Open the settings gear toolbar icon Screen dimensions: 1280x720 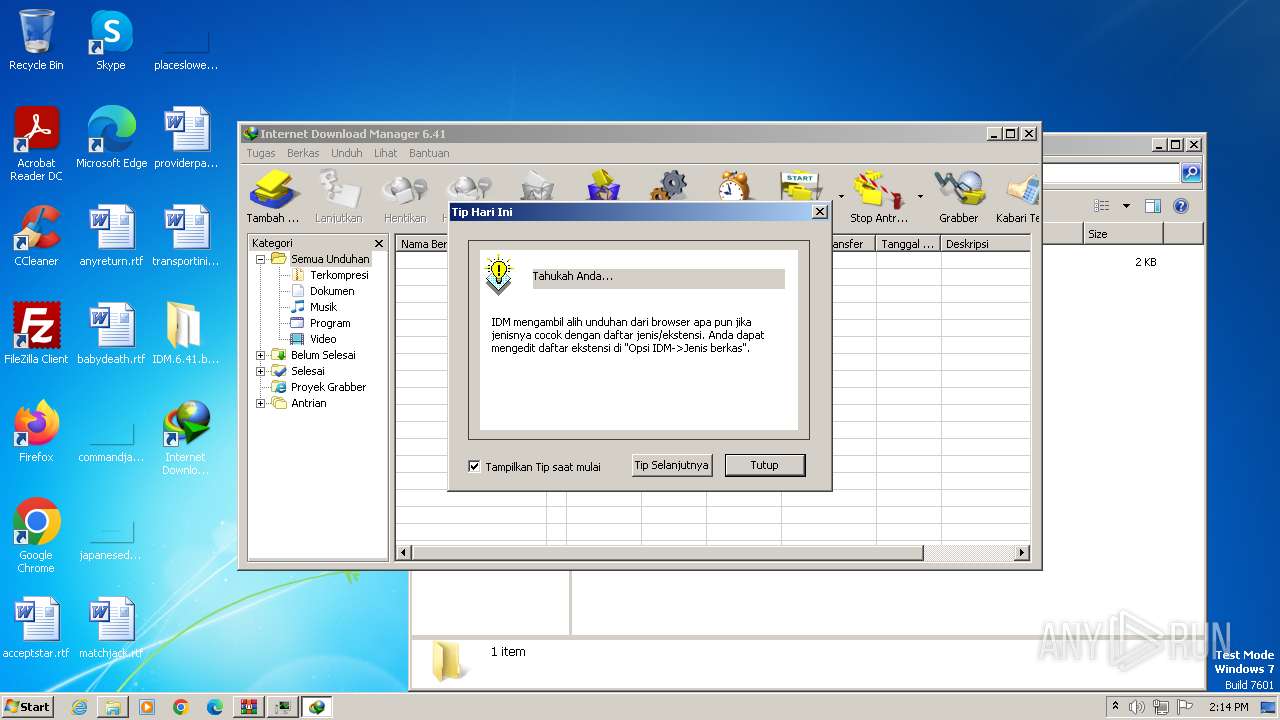pyautogui.click(x=669, y=186)
